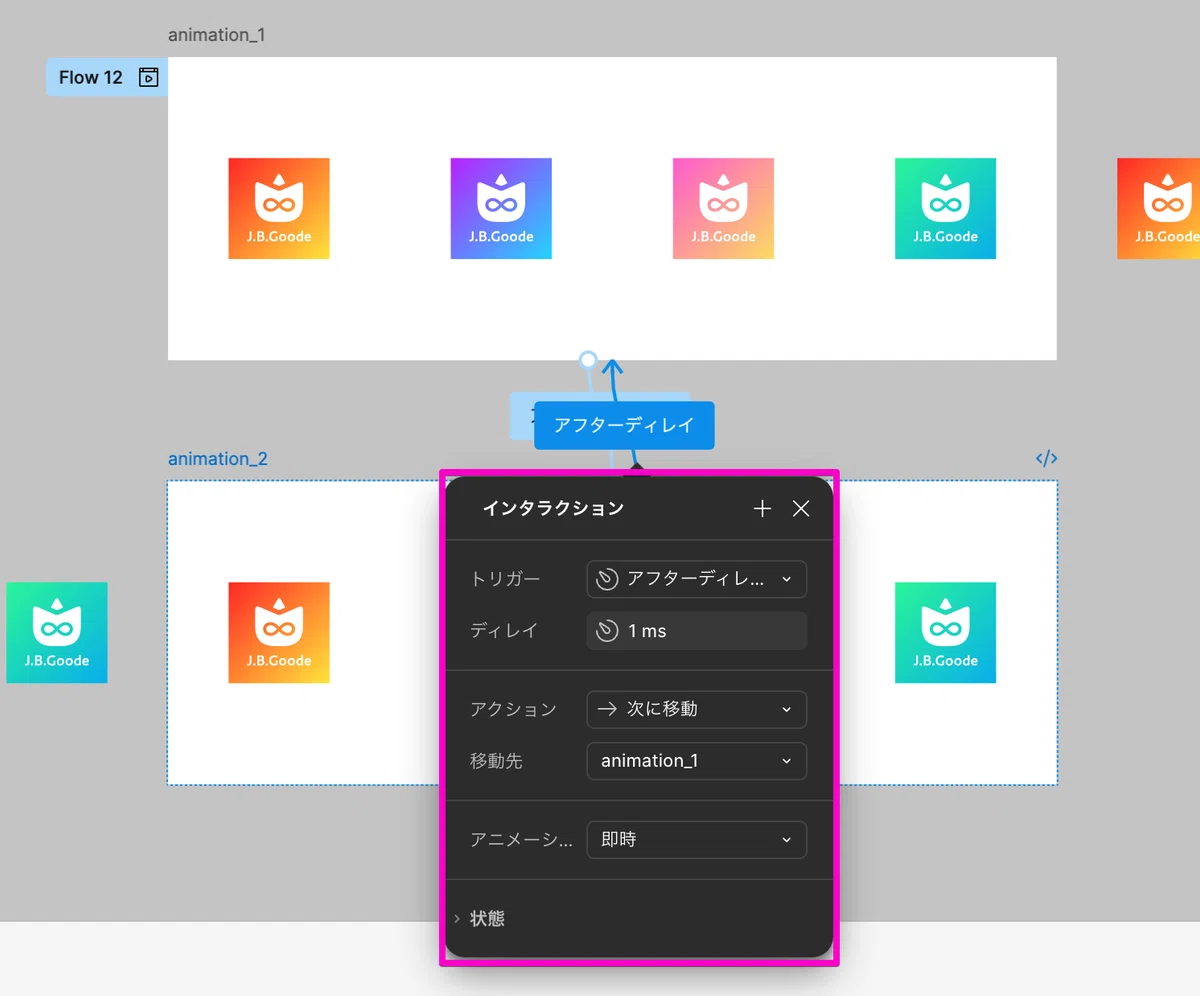Screen dimensions: 1200x996
Task: Select the purple J.B.Goode logo in animation_1
Action: [x=501, y=208]
